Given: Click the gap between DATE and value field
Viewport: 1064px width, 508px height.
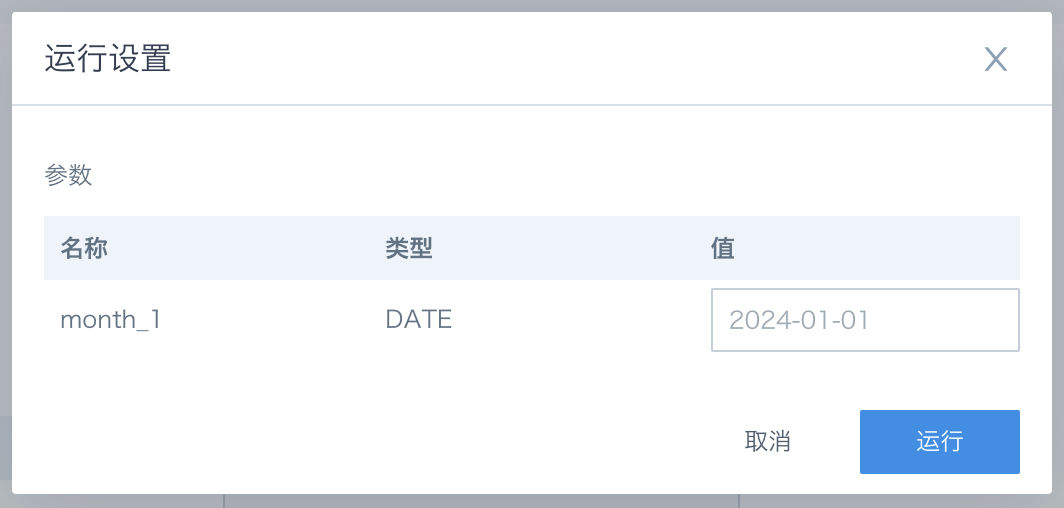Looking at the screenshot, I should point(581,320).
